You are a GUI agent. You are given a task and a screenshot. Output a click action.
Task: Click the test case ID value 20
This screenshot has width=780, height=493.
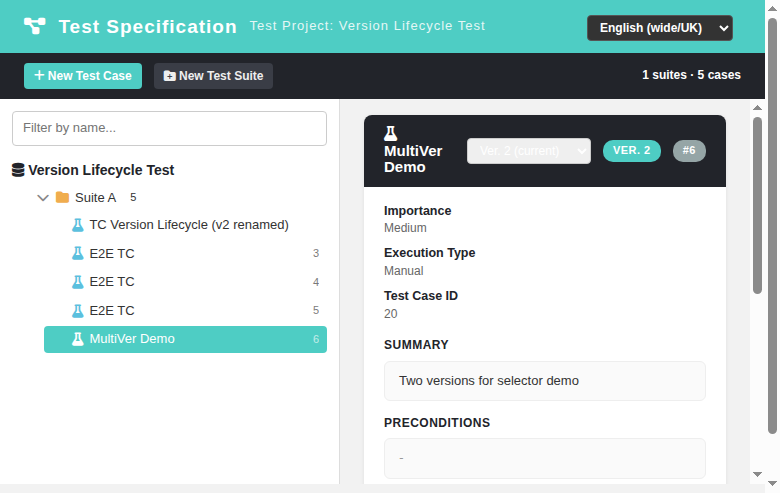390,314
